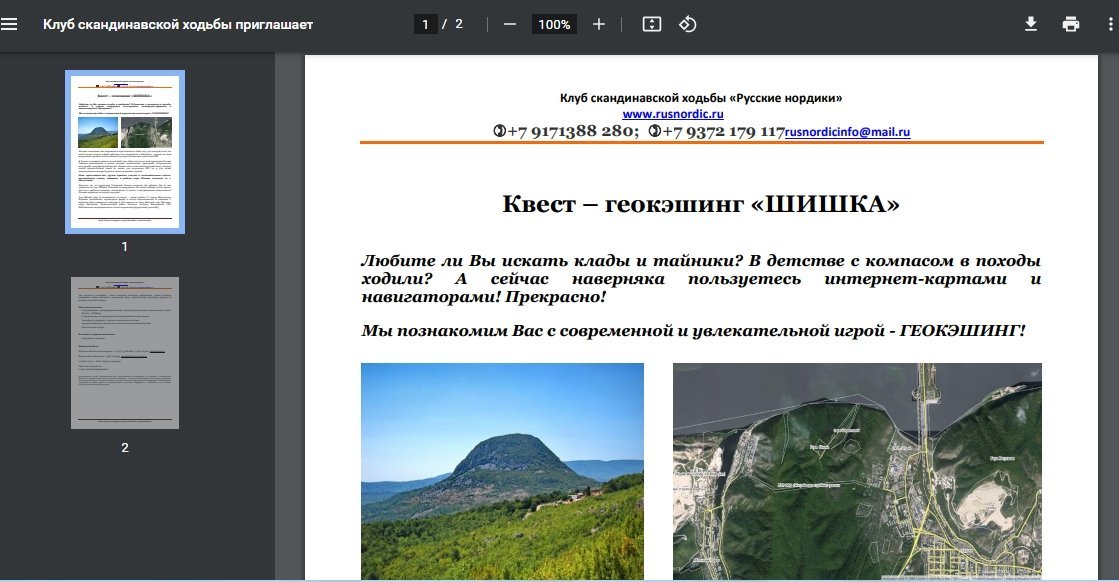Screen dimensions: 1119x582
Task: Click the fit to page icon
Action: (652, 24)
